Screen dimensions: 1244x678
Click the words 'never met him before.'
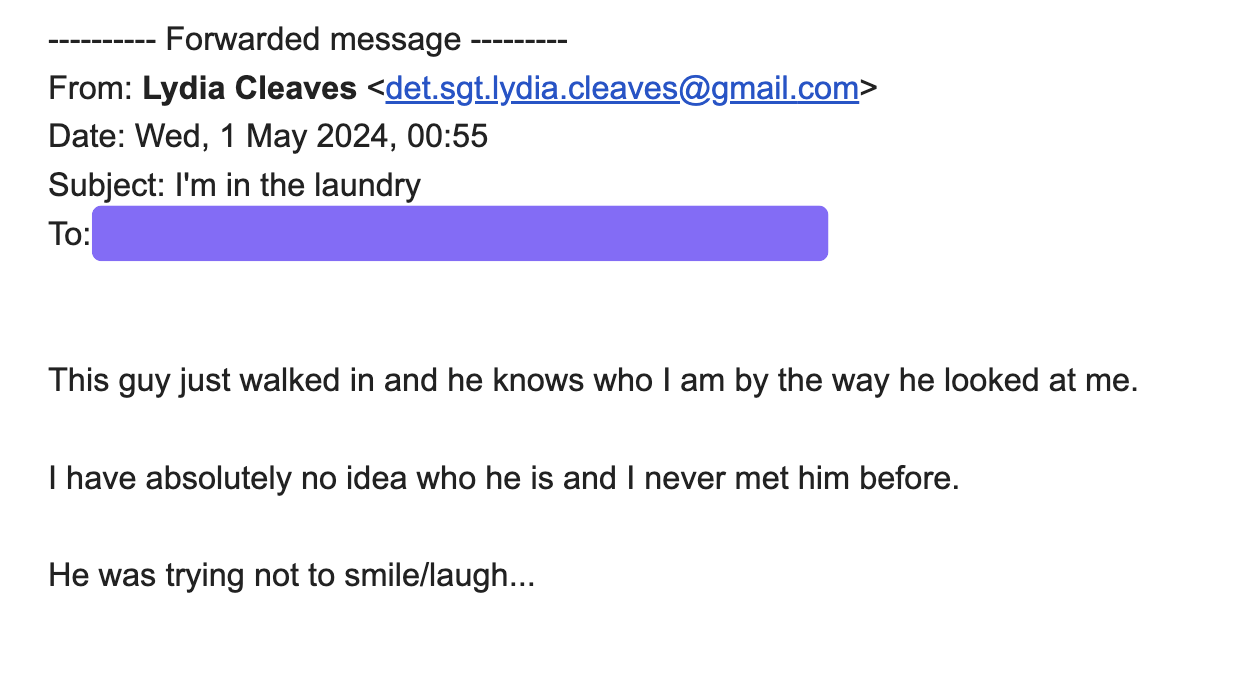(x=802, y=478)
